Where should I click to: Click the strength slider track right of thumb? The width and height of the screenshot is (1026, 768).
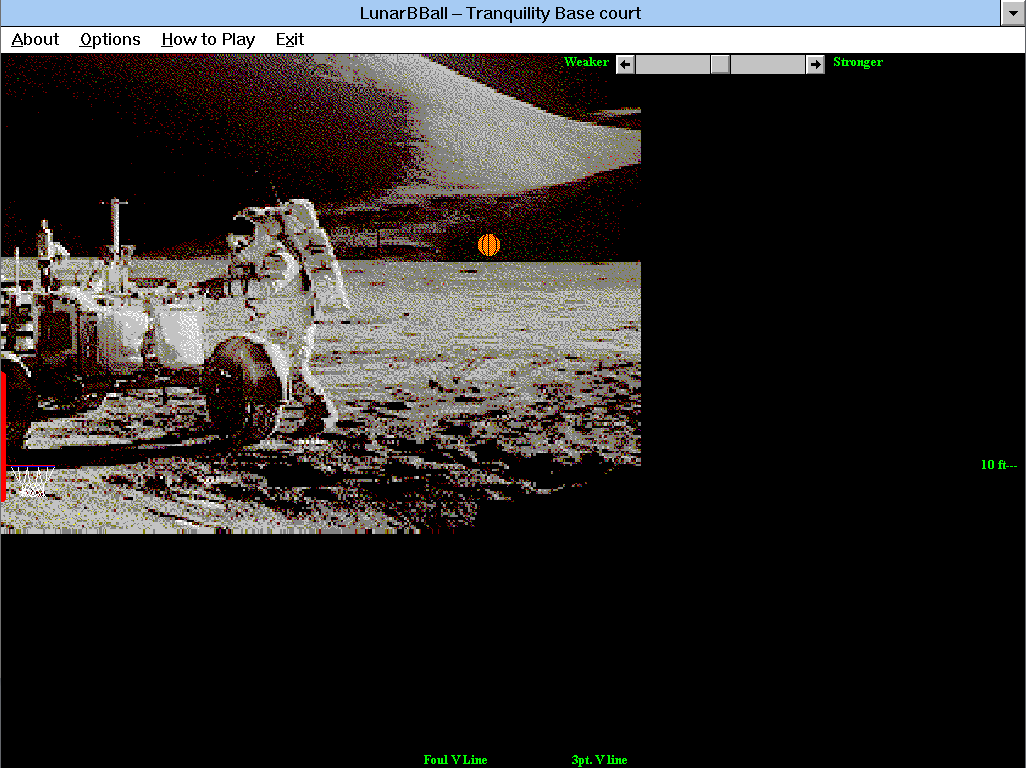coord(768,64)
